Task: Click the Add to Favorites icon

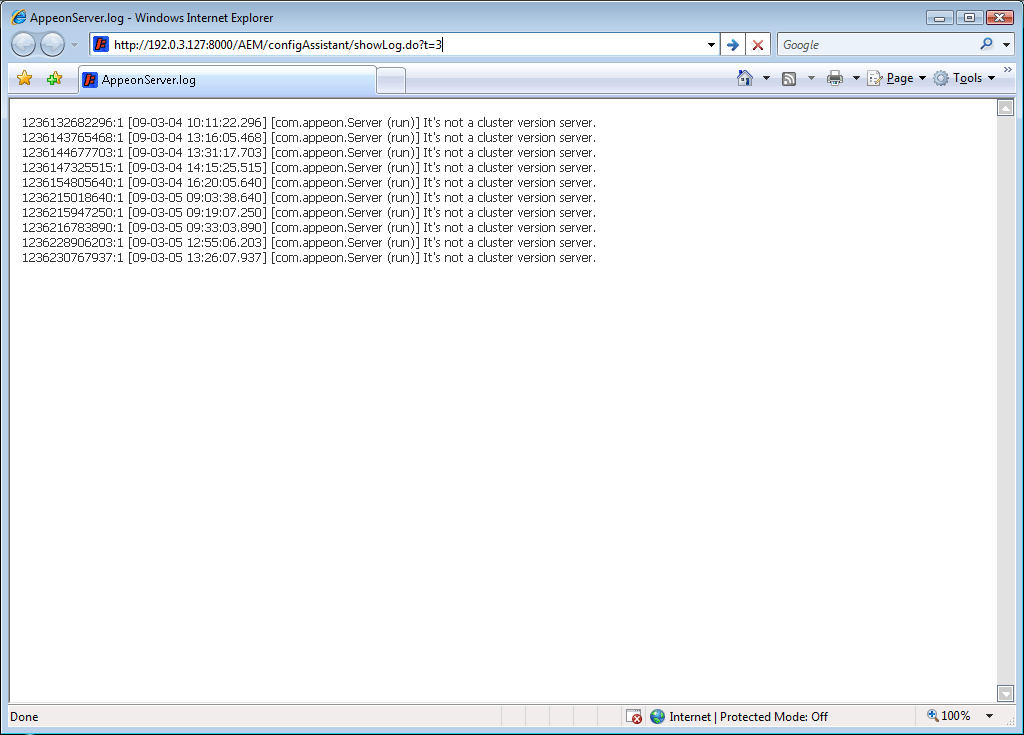Action: coord(55,77)
